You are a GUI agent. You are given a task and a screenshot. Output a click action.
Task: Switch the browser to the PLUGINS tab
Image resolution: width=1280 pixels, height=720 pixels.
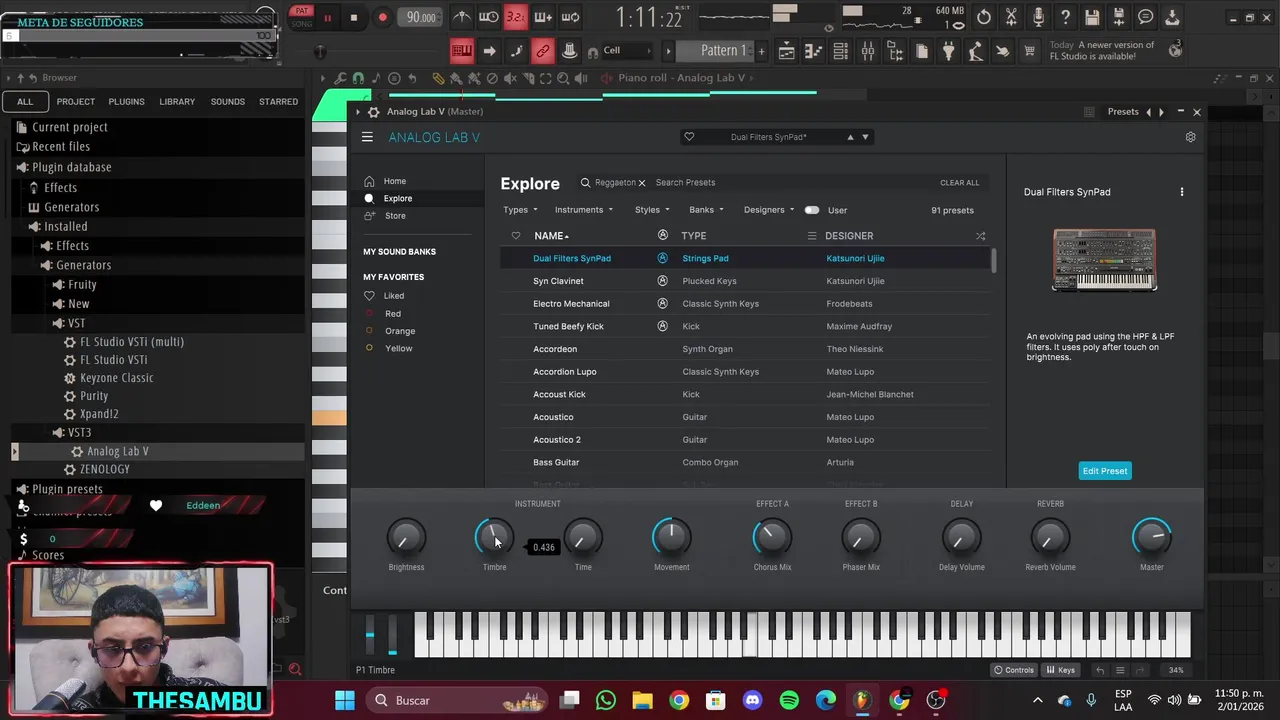pyautogui.click(x=126, y=101)
